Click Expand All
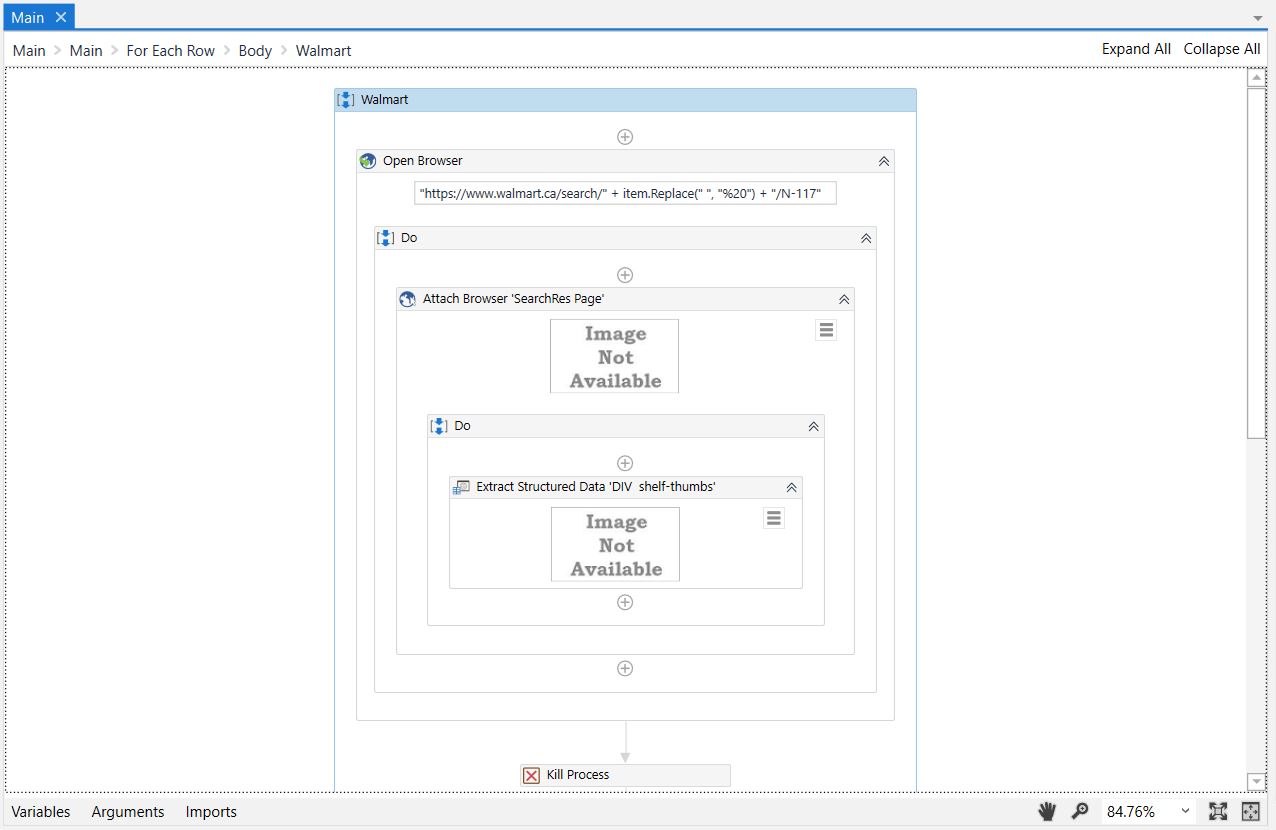The width and height of the screenshot is (1276, 830). click(1136, 49)
